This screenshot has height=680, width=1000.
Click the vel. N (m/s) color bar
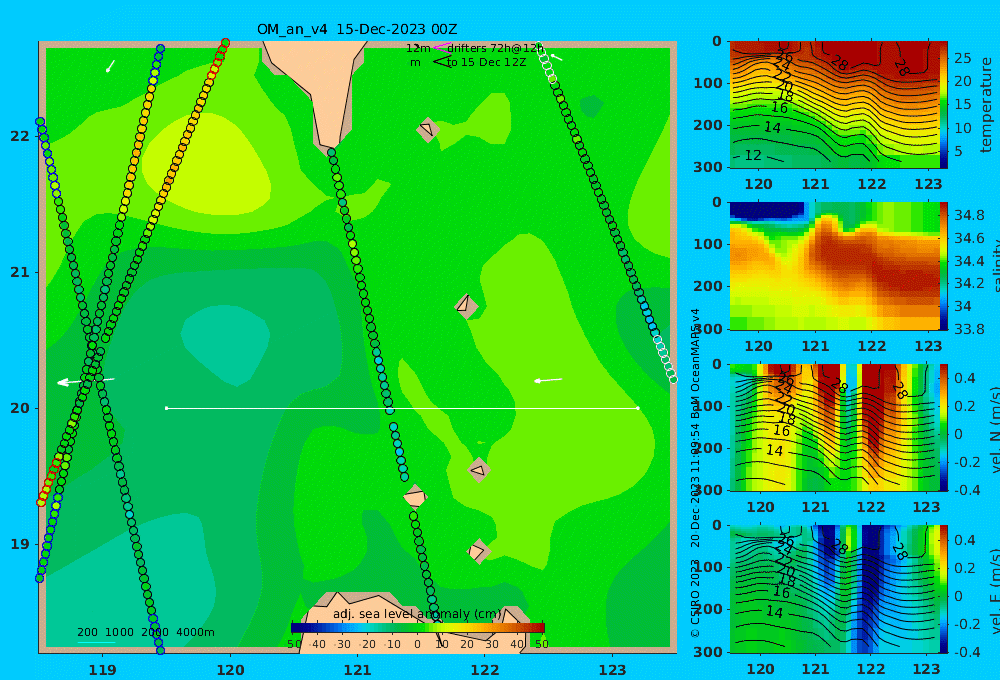[944, 427]
